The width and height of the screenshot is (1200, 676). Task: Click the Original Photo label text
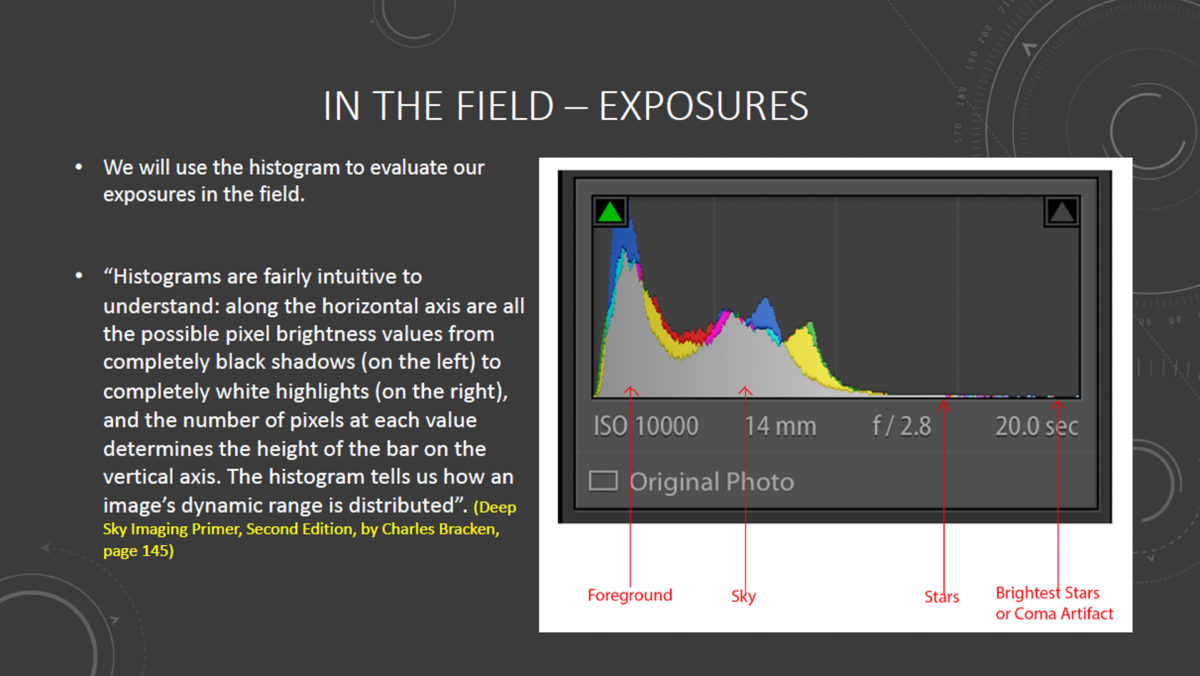tap(711, 482)
